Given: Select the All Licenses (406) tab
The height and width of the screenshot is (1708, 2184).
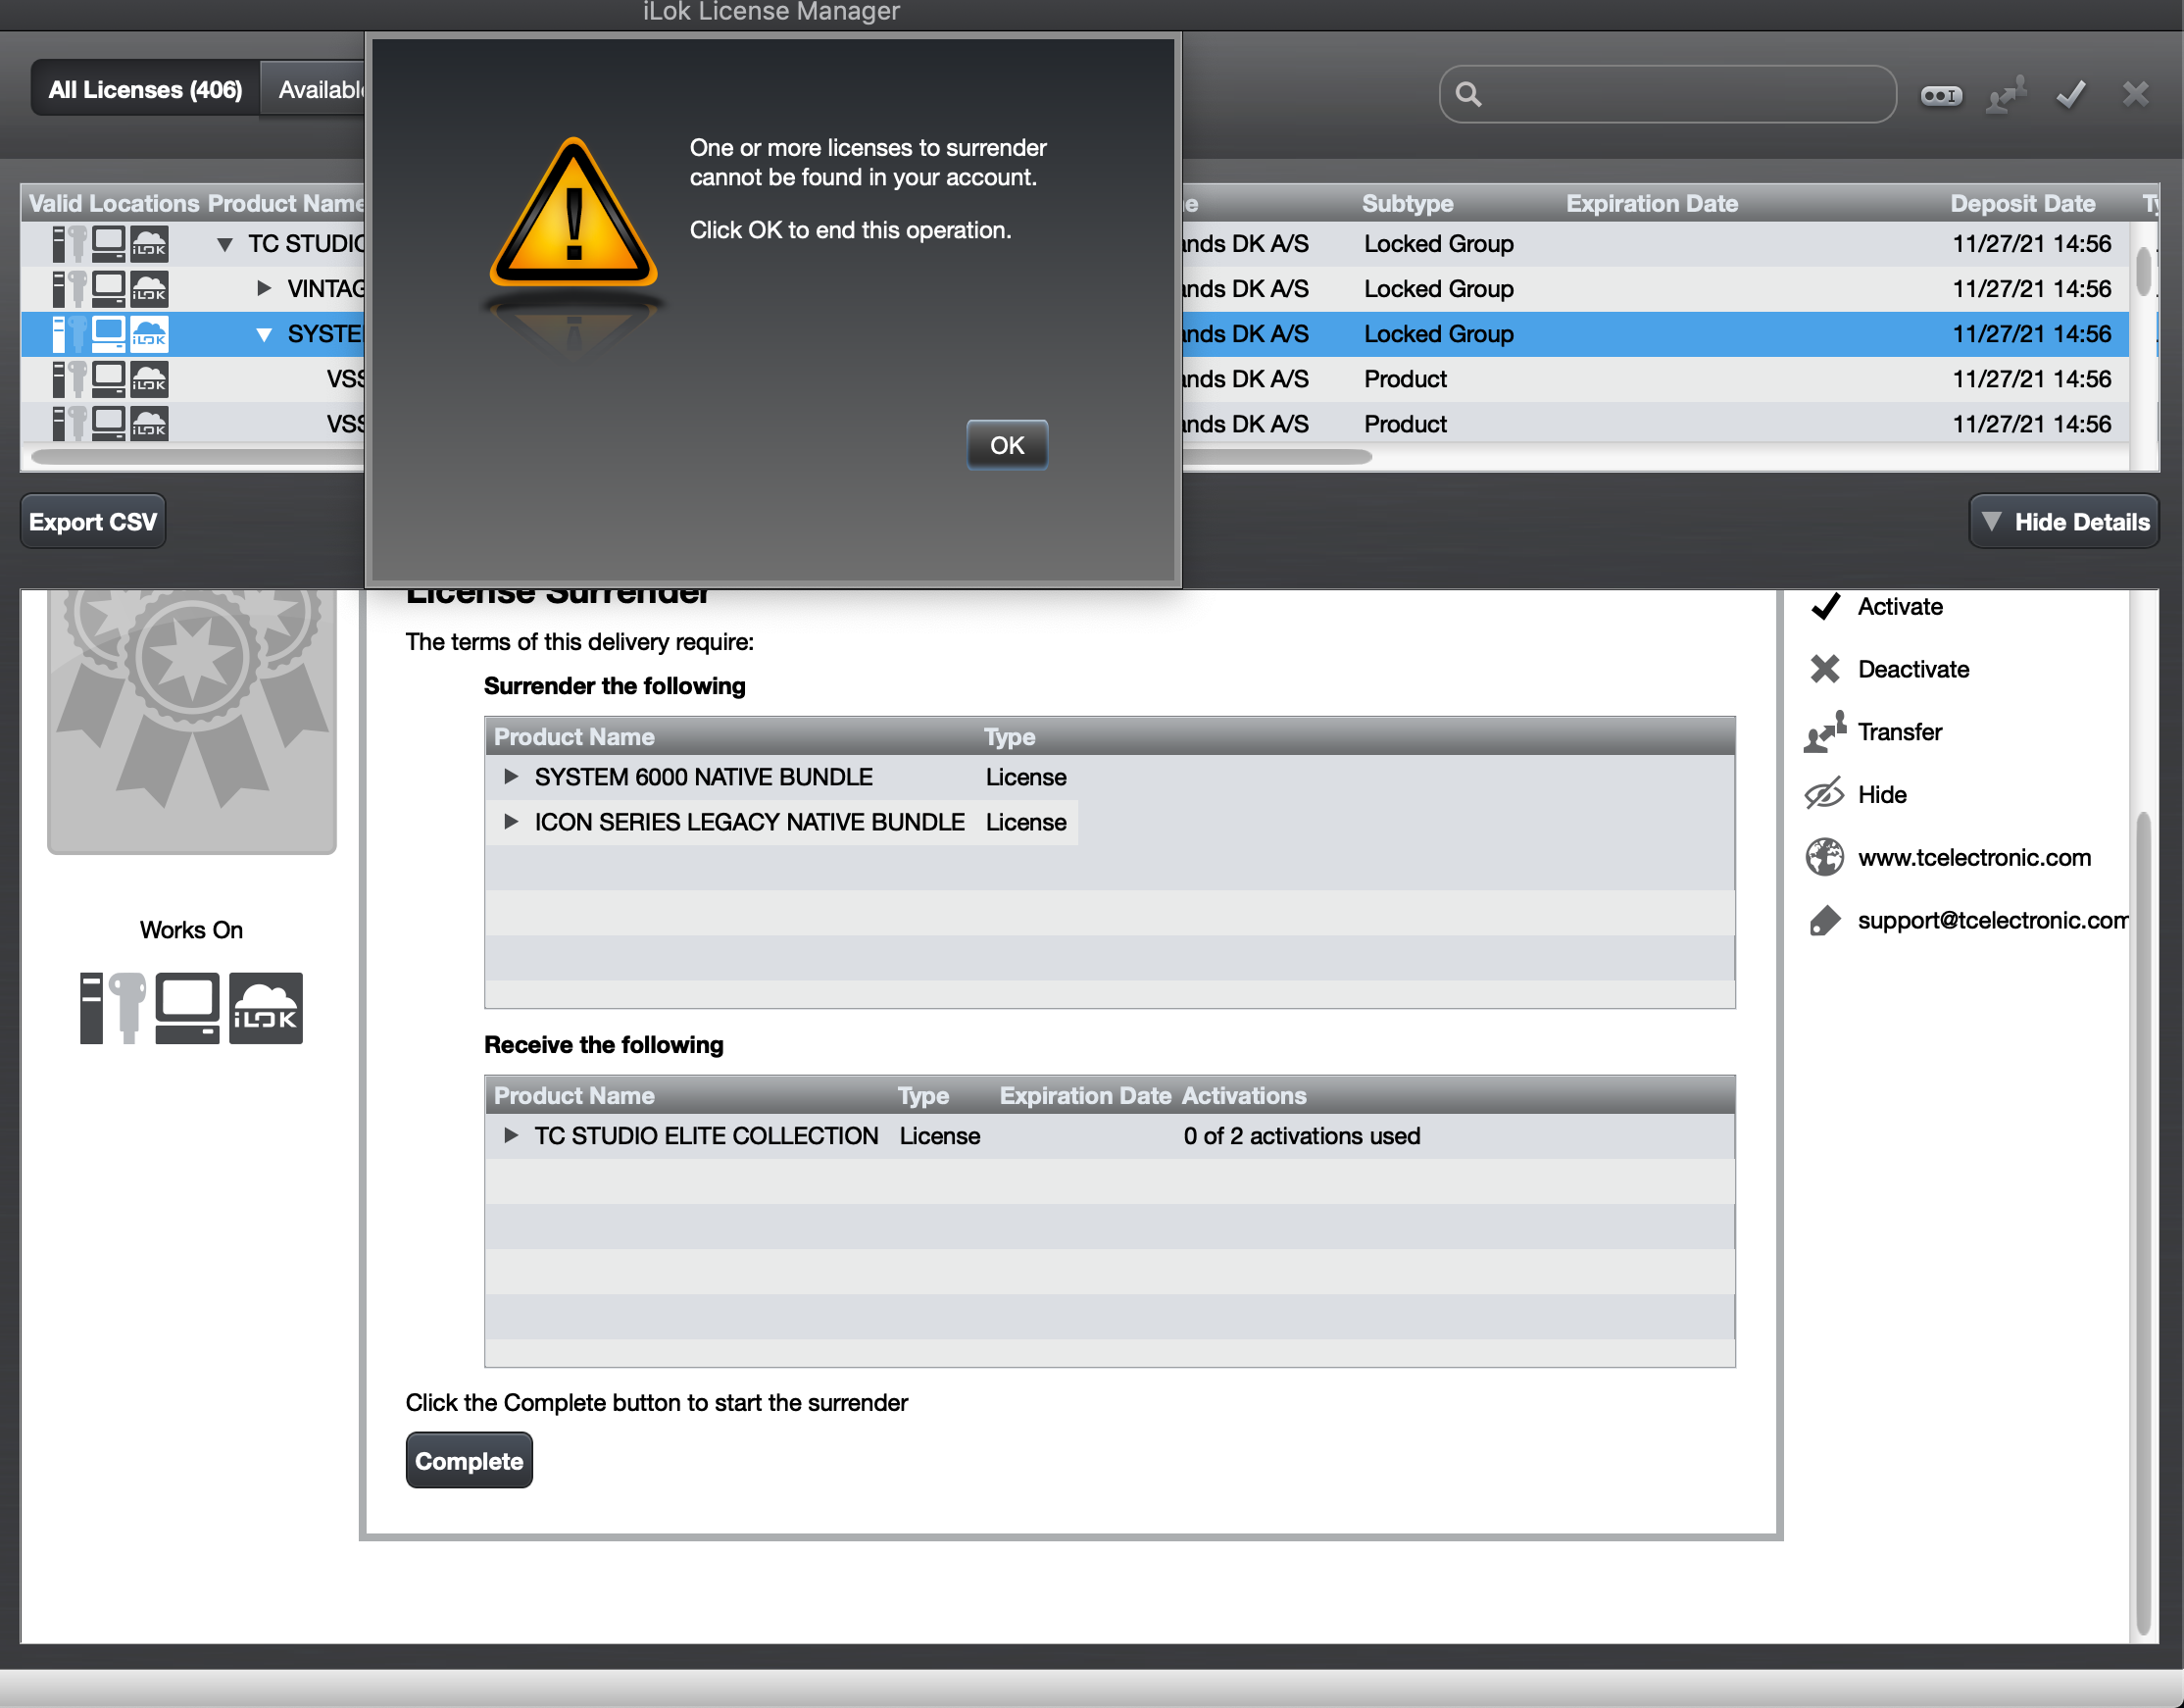Looking at the screenshot, I should pos(145,89).
